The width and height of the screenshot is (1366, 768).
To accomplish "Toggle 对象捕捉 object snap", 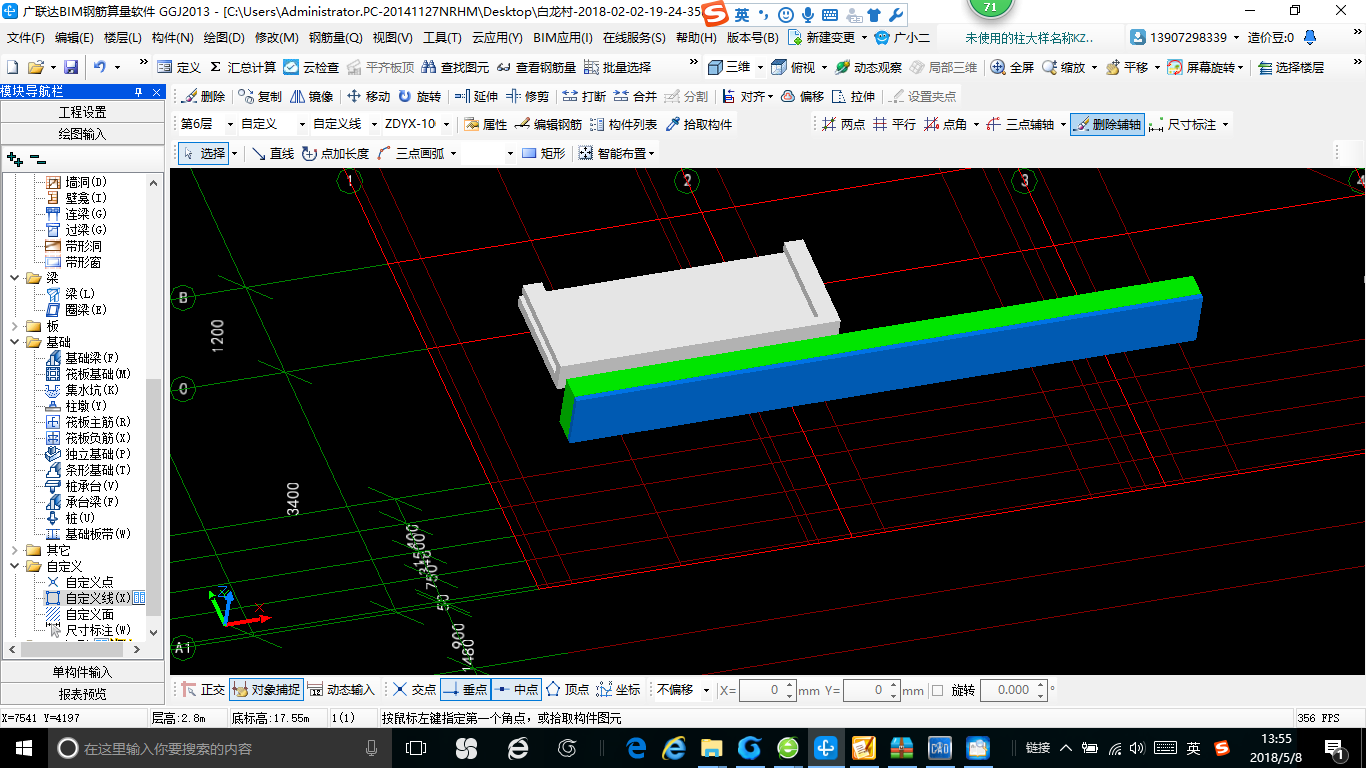I will pyautogui.click(x=266, y=690).
